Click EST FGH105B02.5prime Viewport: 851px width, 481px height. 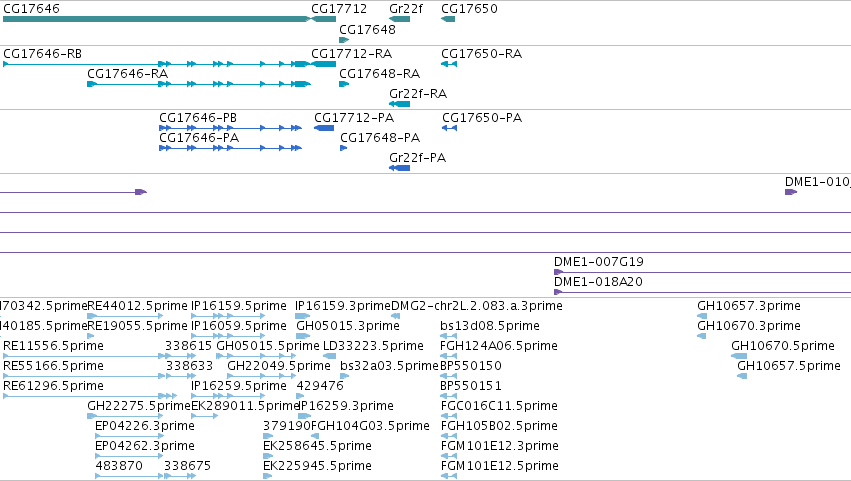pyautogui.click(x=499, y=426)
